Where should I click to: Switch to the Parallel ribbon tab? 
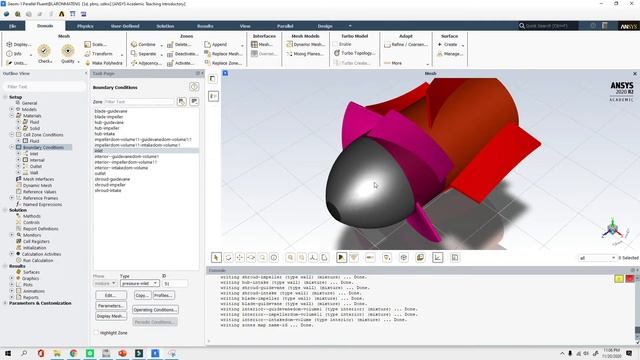click(x=285, y=26)
